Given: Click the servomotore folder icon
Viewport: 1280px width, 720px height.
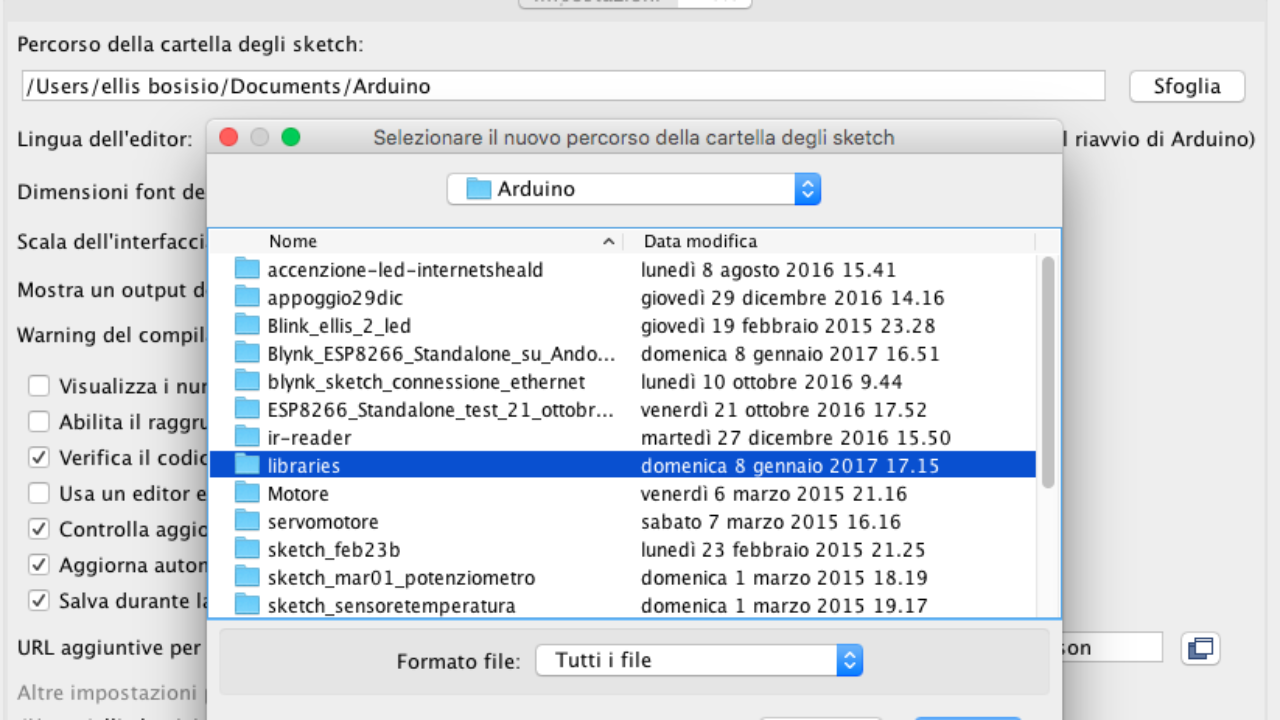Looking at the screenshot, I should [x=246, y=522].
